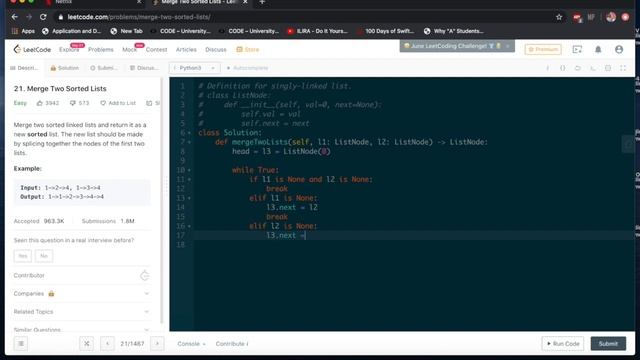Close the June LeetCoding Challenge banner
Viewport: 640px width, 360px height.
(507, 46)
